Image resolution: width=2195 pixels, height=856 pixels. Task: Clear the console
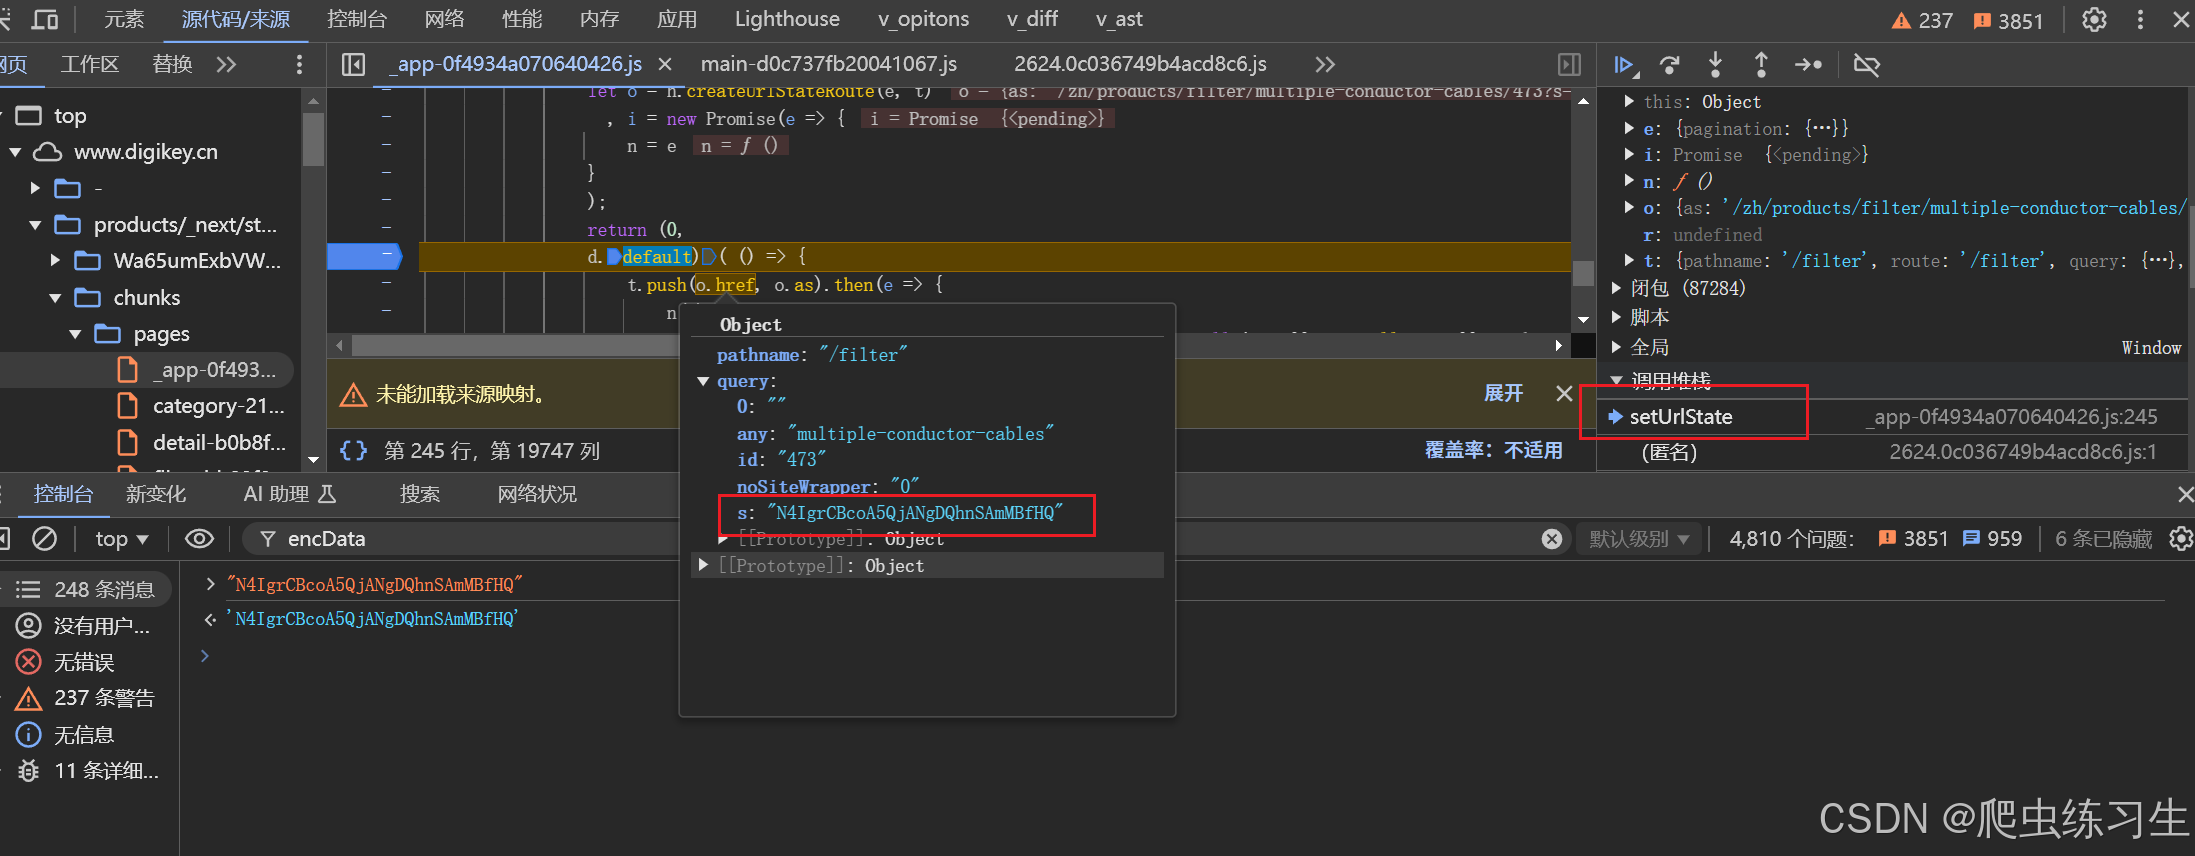[x=44, y=538]
